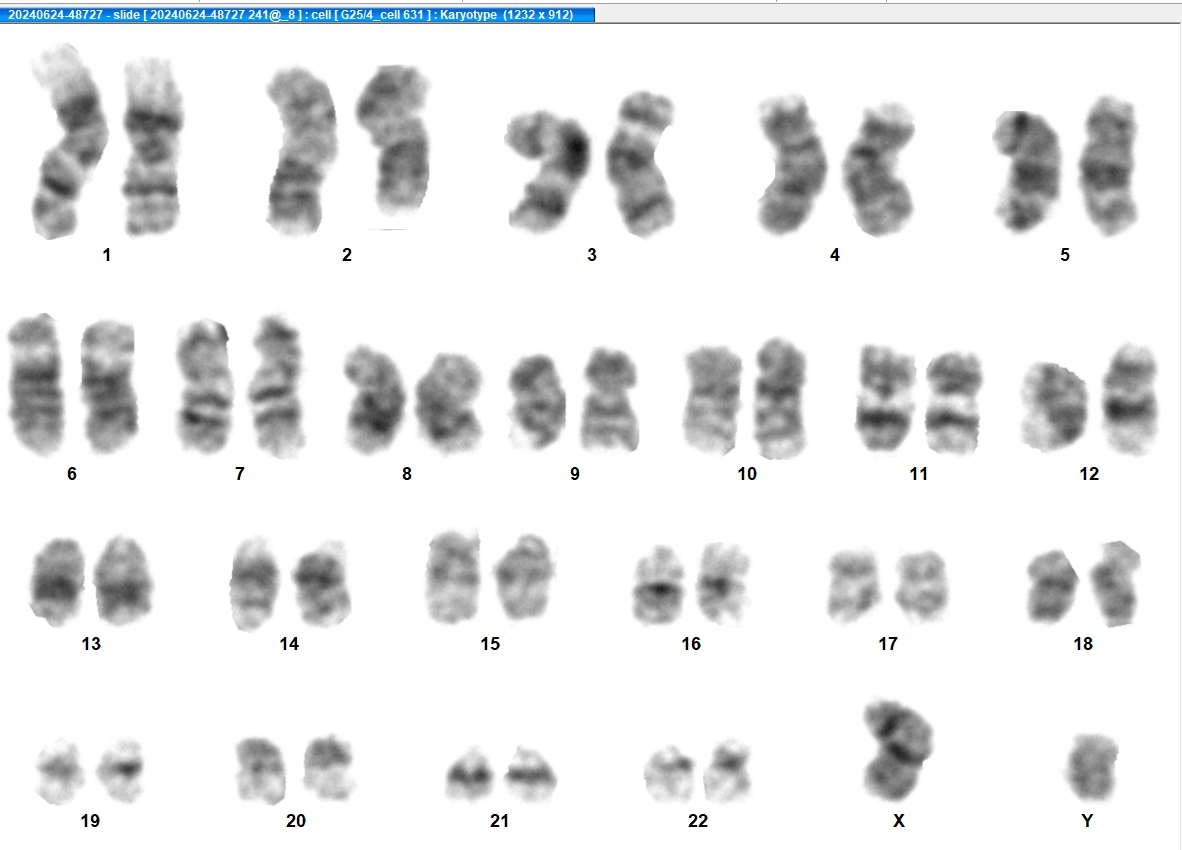The image size is (1182, 850).
Task: Select the right chromosome 14
Action: [321, 584]
